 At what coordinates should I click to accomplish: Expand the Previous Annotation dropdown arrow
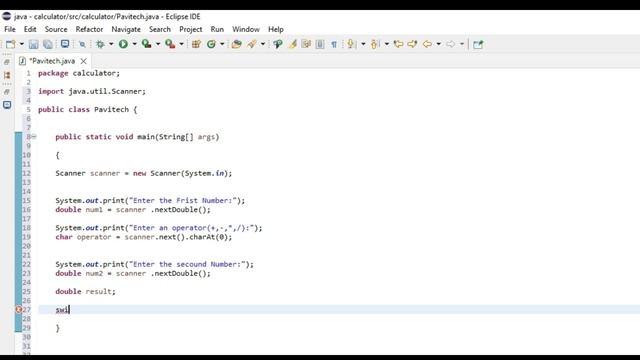[x=387, y=44]
